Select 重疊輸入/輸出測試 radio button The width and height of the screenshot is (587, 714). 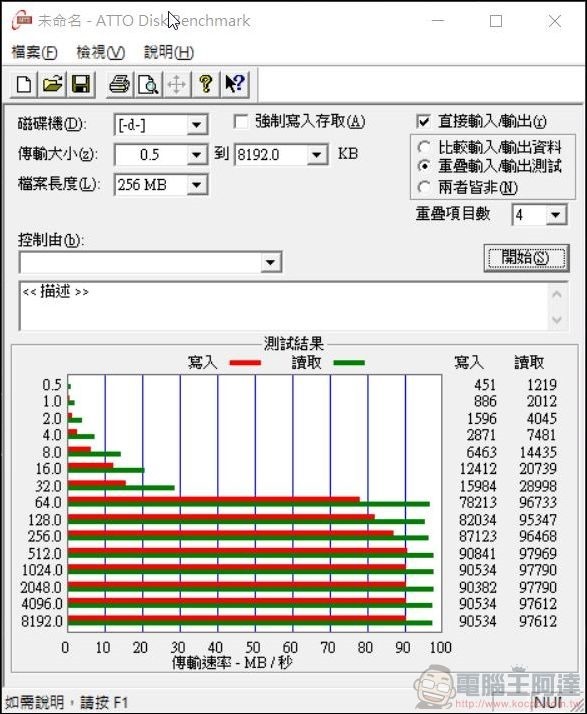[424, 166]
